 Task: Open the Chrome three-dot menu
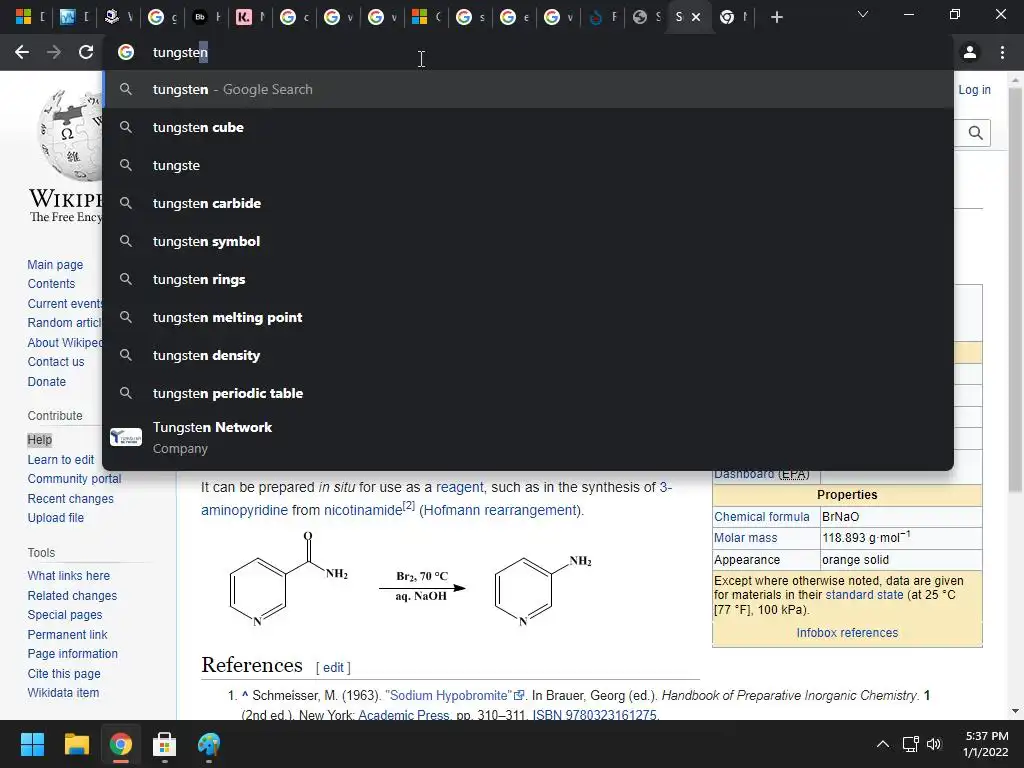tap(1002, 52)
